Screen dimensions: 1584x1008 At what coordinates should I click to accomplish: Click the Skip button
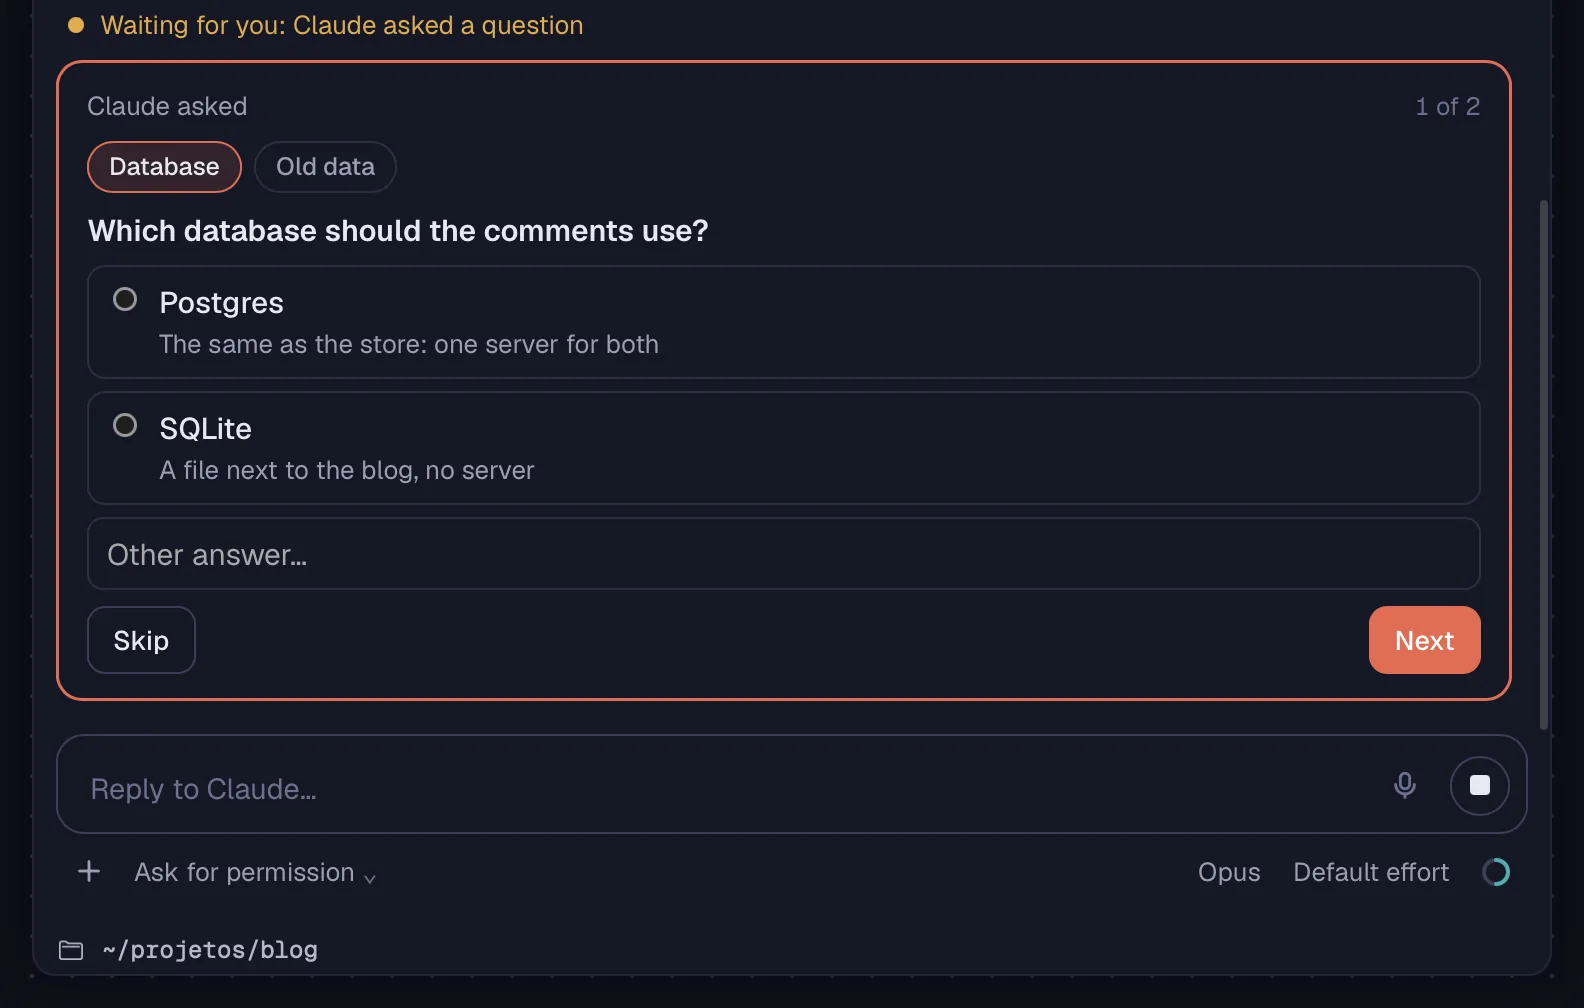tap(141, 640)
